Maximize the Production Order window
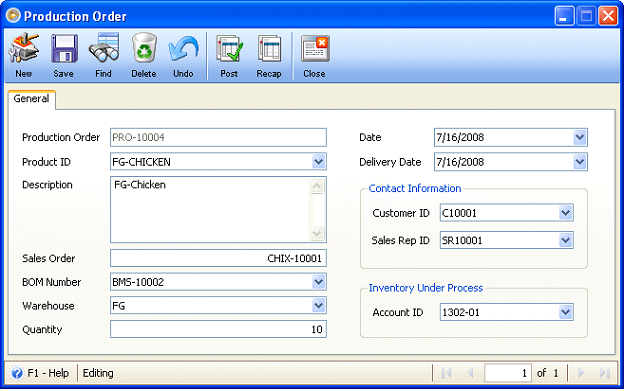The height and width of the screenshot is (391, 626). coord(586,16)
